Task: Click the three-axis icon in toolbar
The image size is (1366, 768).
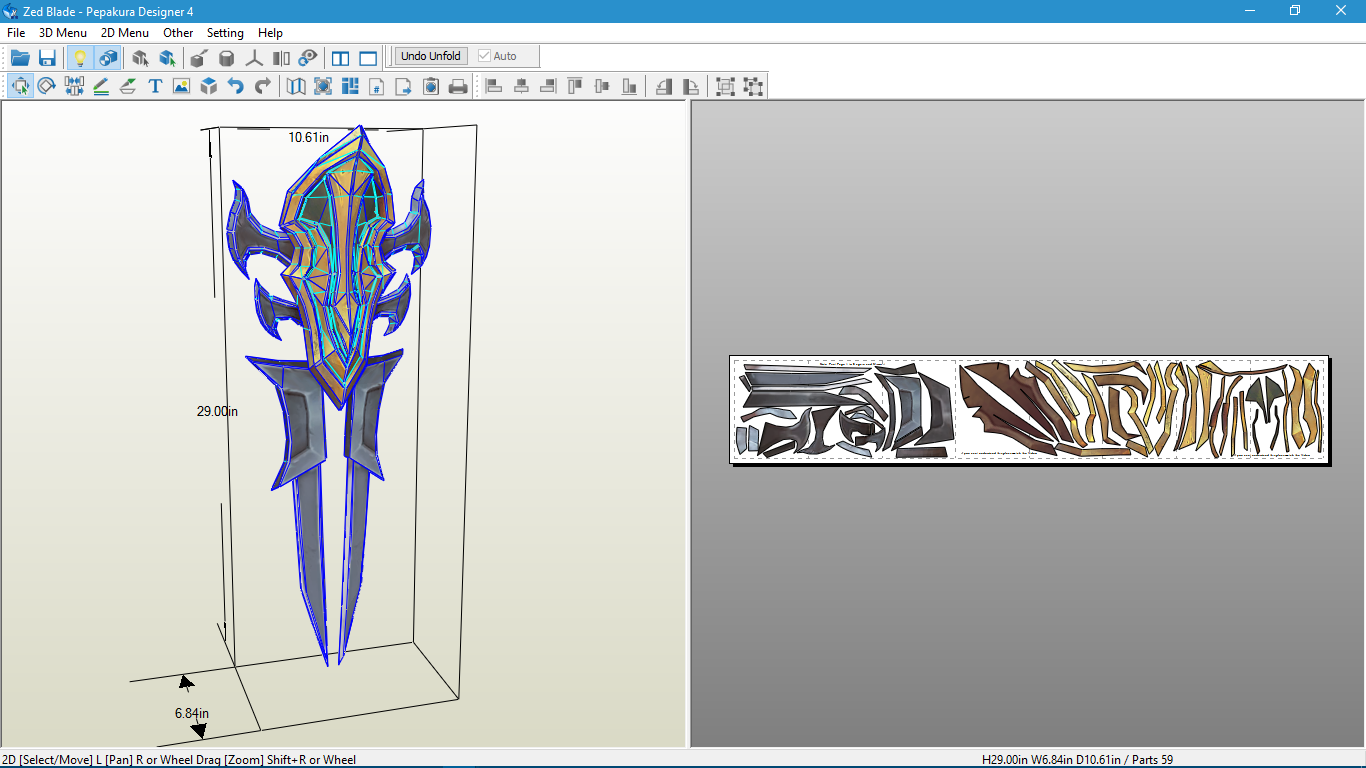Action: point(254,58)
